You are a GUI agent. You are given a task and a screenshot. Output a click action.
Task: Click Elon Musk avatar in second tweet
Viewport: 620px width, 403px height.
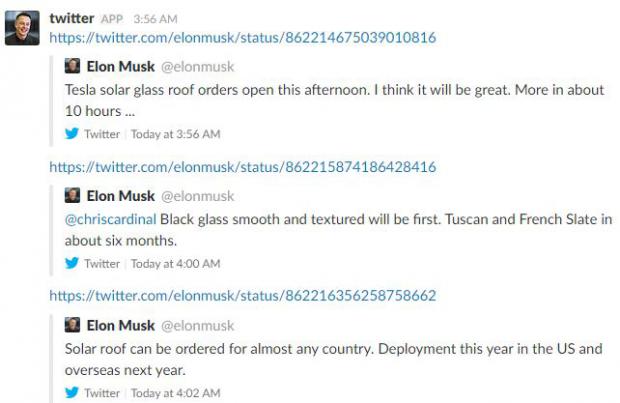72,195
